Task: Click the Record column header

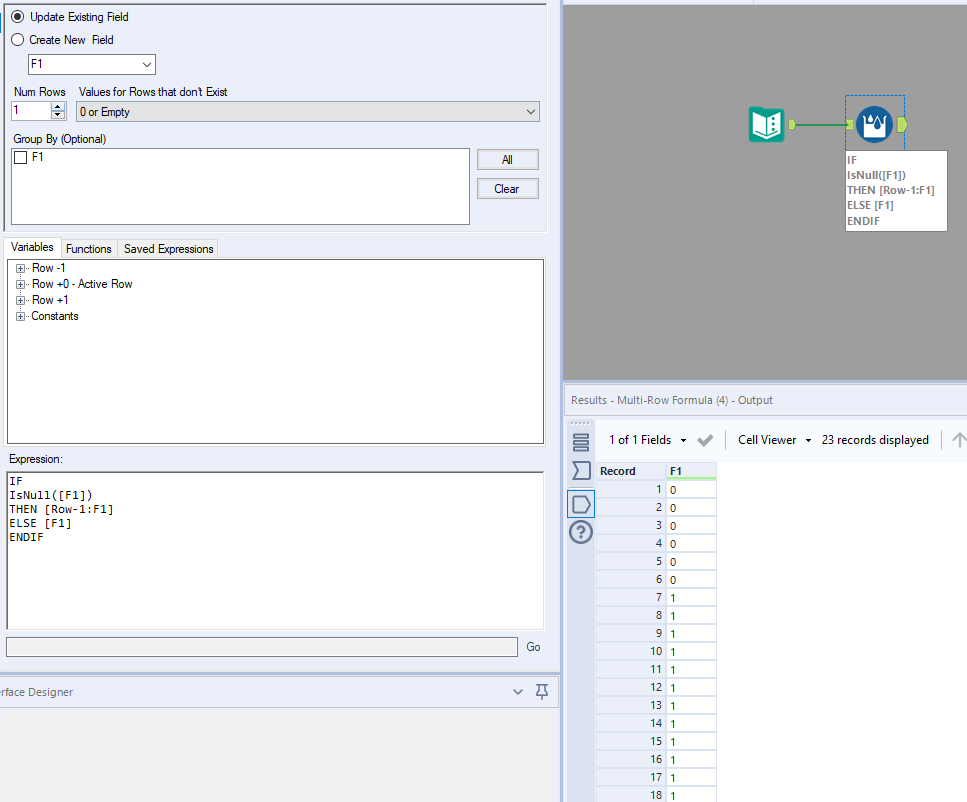Action: pos(631,471)
